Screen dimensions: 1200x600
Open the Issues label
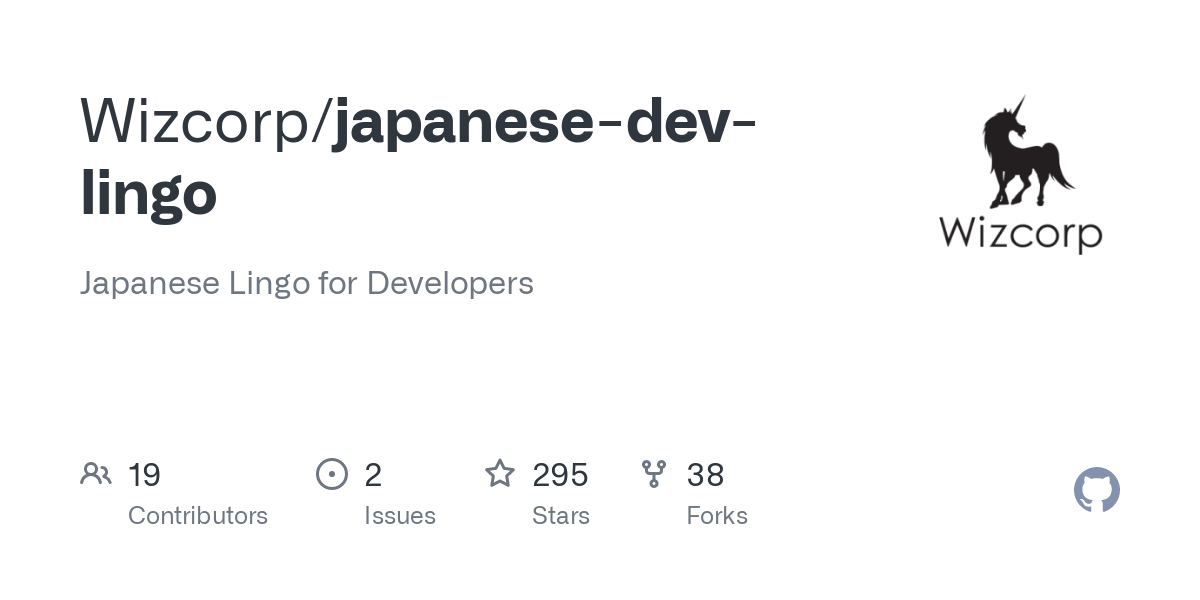click(x=400, y=516)
